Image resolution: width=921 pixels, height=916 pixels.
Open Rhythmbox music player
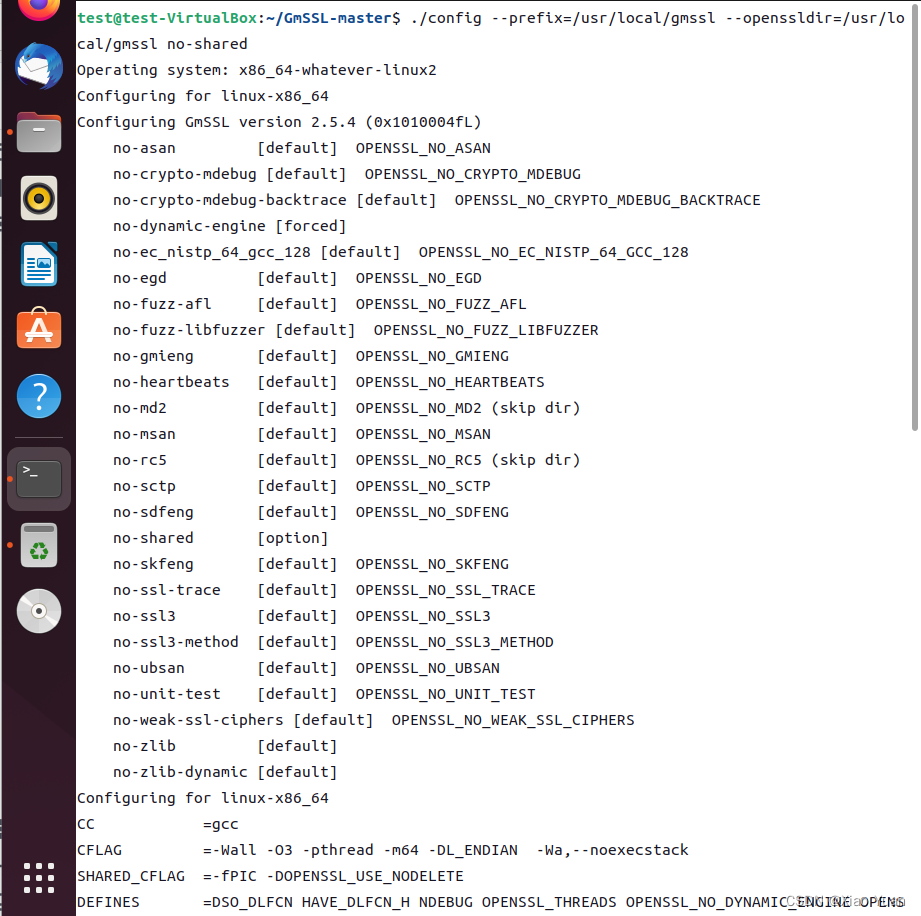coord(39,198)
